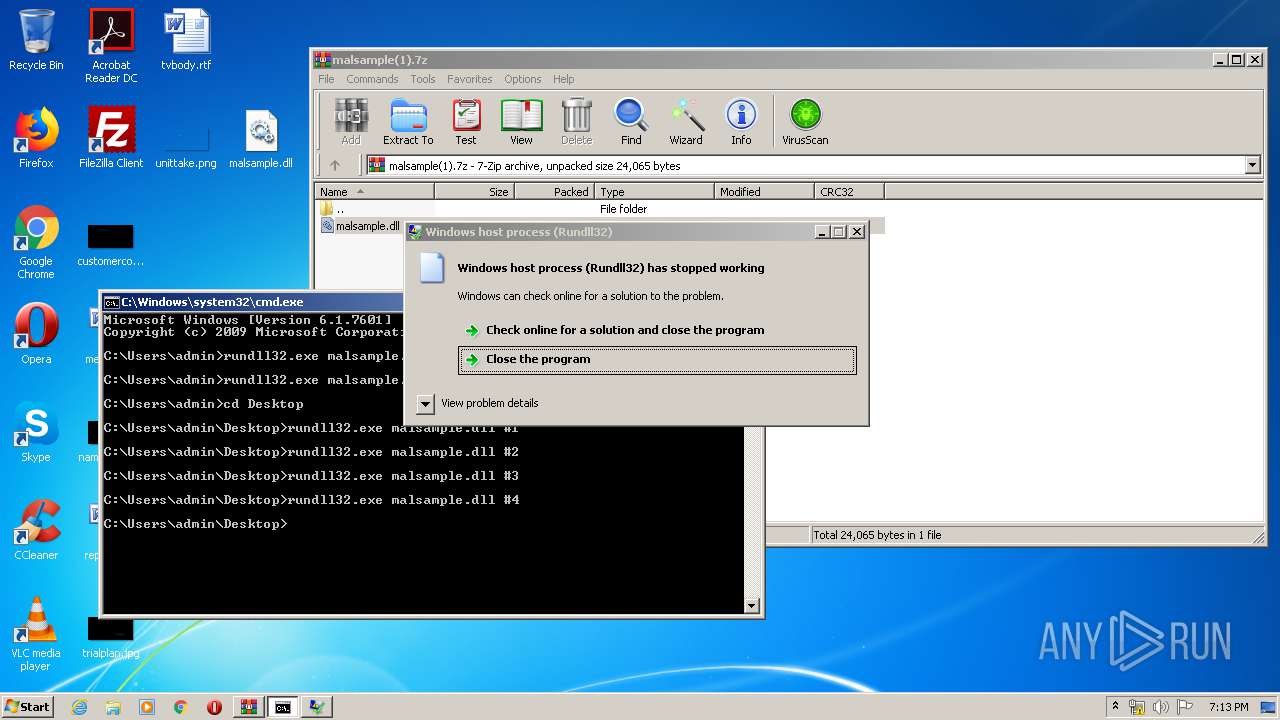Viewport: 1280px width, 720px height.
Task: Click the VirusScan toolbar icon
Action: 805,122
